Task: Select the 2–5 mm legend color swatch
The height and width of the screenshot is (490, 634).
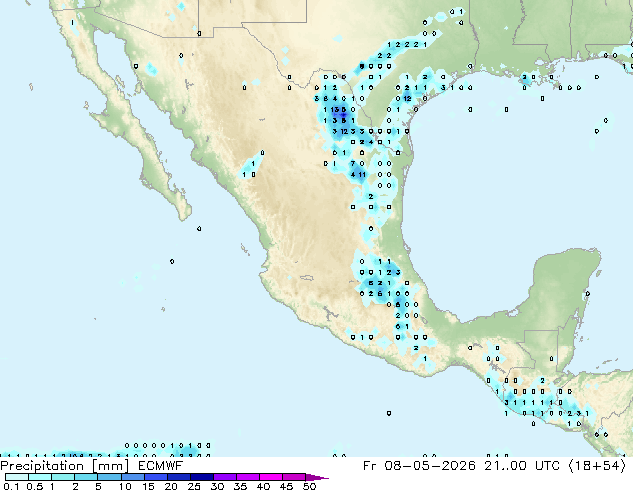Action: (x=86, y=477)
